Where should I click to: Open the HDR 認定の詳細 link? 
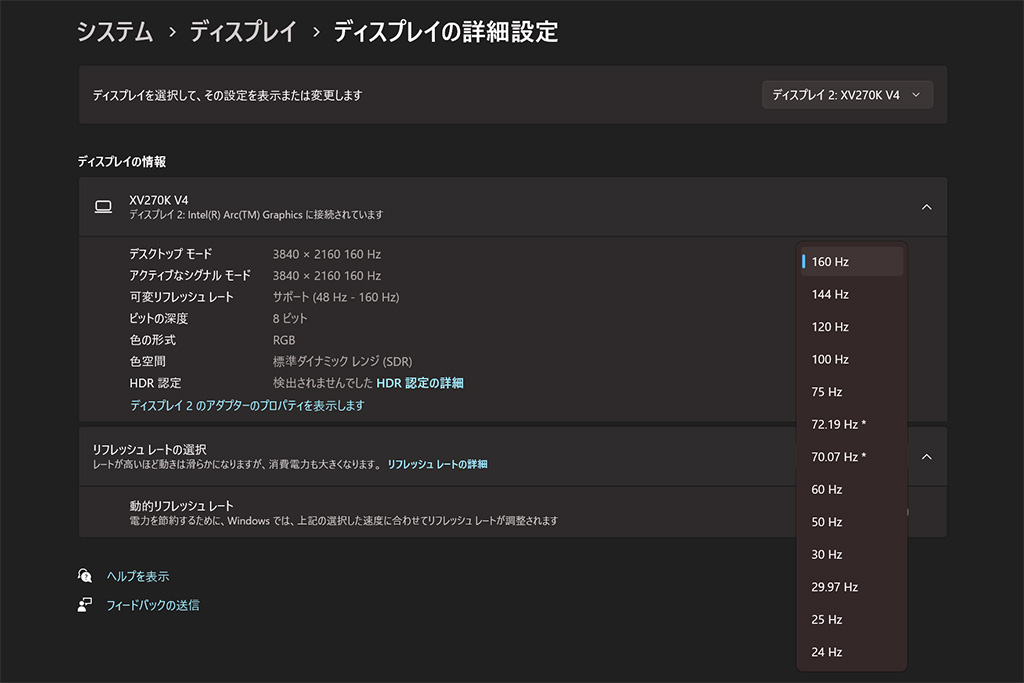419,383
